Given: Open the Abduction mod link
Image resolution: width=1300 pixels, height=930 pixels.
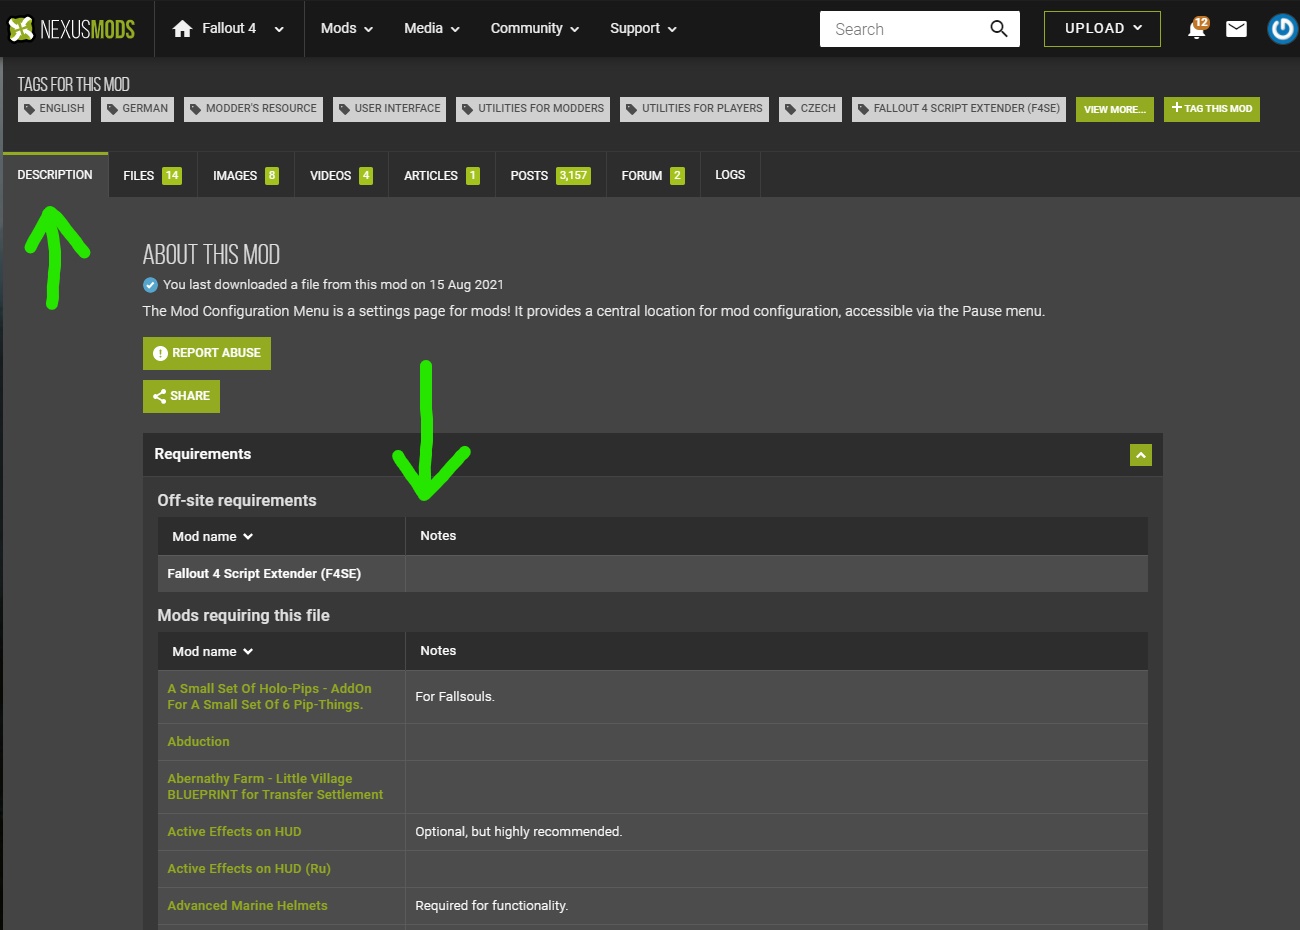Looking at the screenshot, I should (x=198, y=742).
